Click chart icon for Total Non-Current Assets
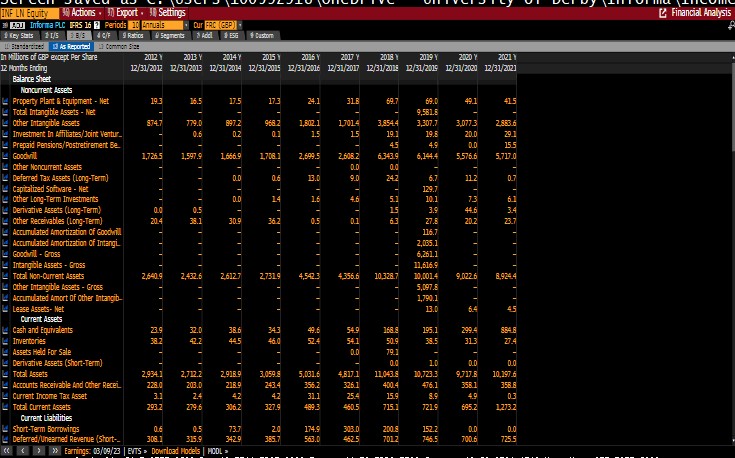 [x=5, y=276]
